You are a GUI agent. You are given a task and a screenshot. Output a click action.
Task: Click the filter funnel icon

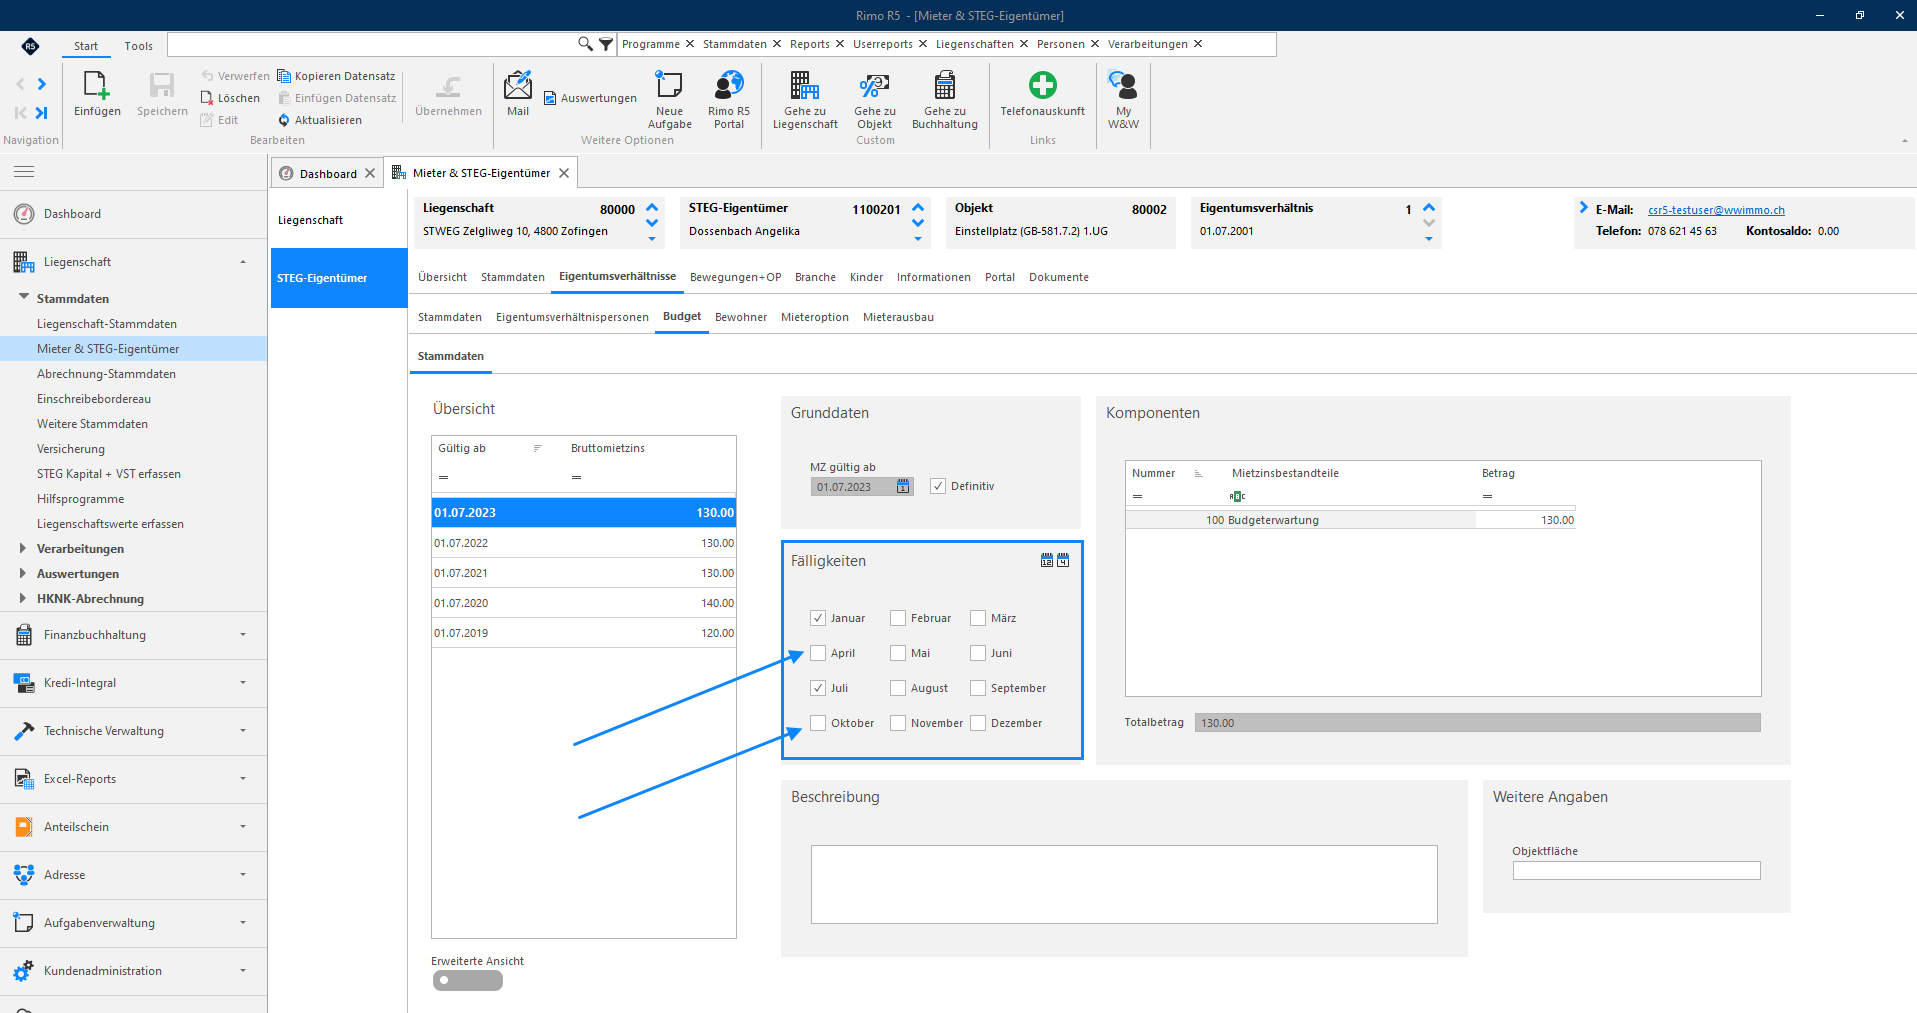point(605,44)
